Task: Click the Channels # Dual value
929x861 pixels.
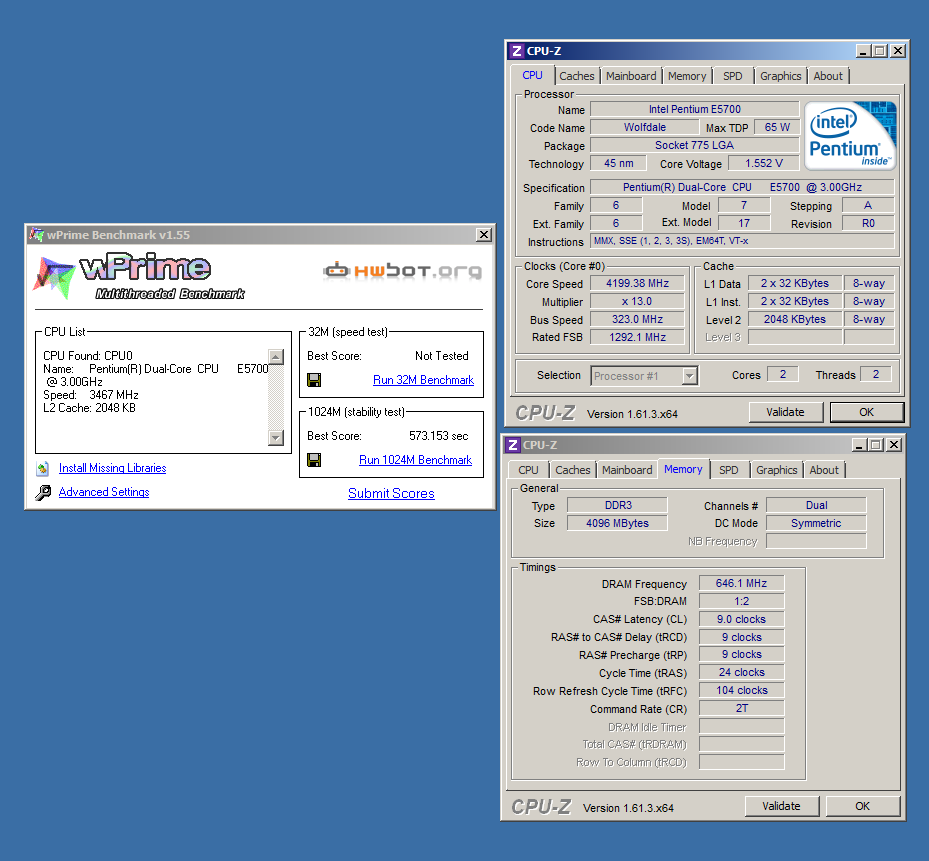Action: click(x=816, y=505)
